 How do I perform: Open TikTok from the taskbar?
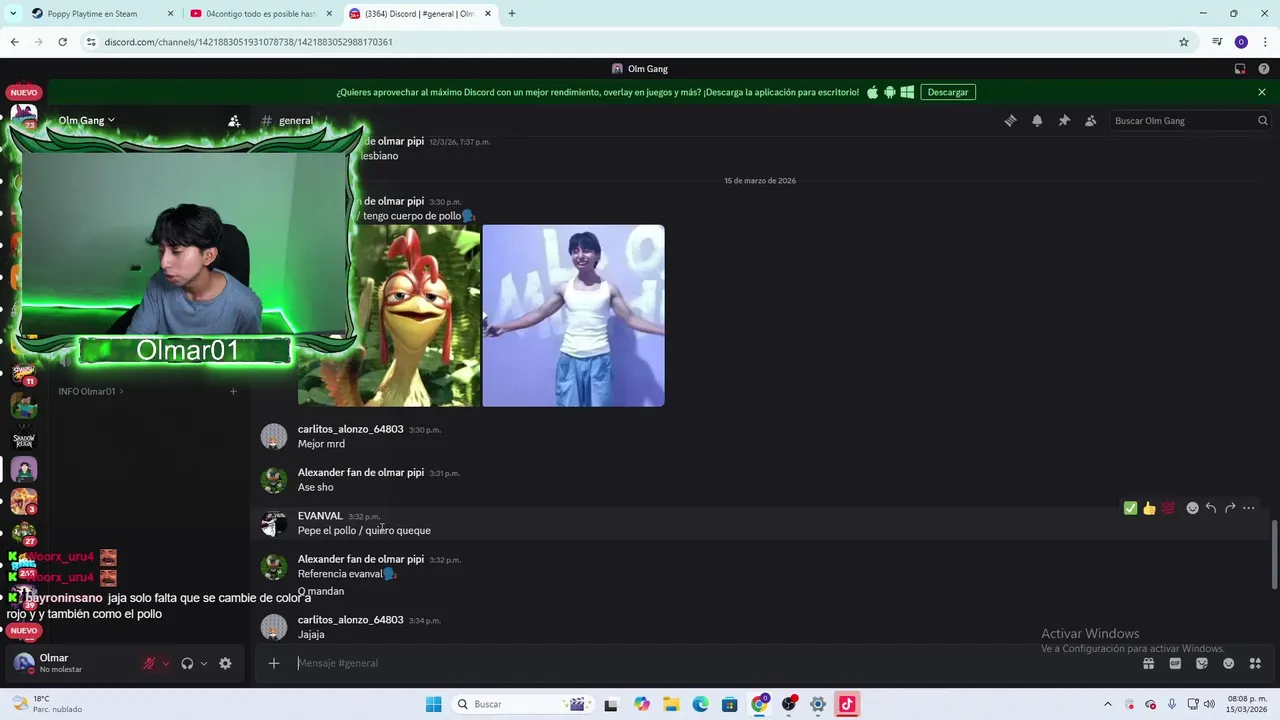[x=847, y=704]
